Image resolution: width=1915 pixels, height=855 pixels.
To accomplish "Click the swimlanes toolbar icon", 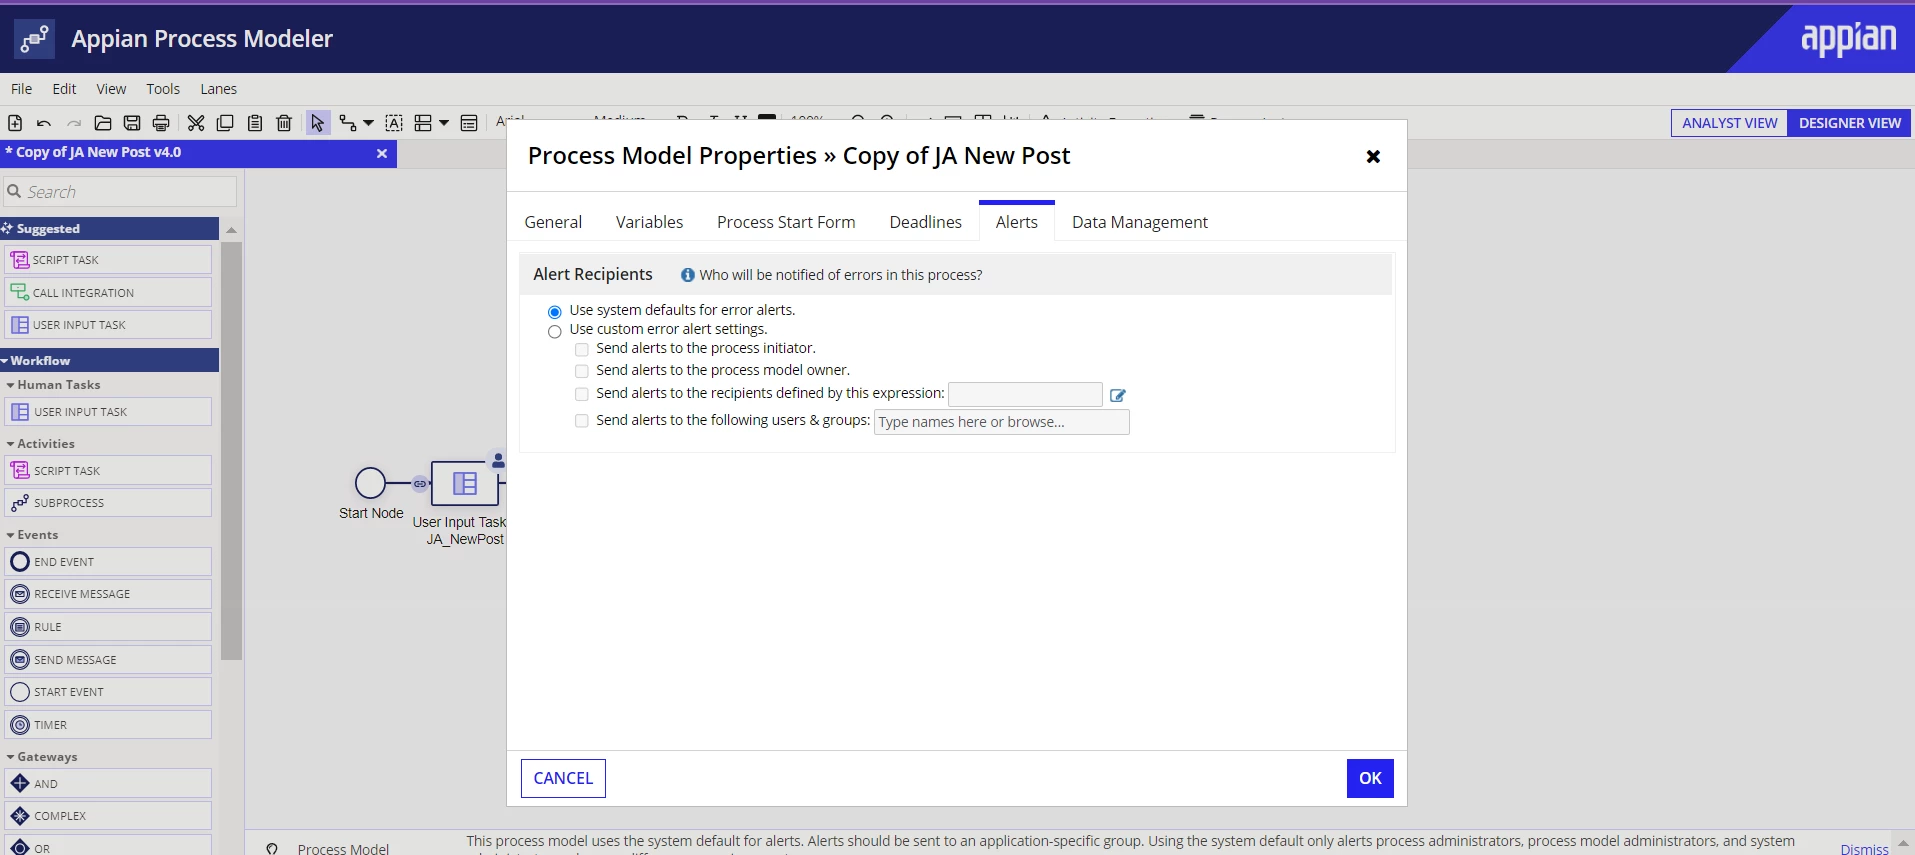I will coord(423,123).
